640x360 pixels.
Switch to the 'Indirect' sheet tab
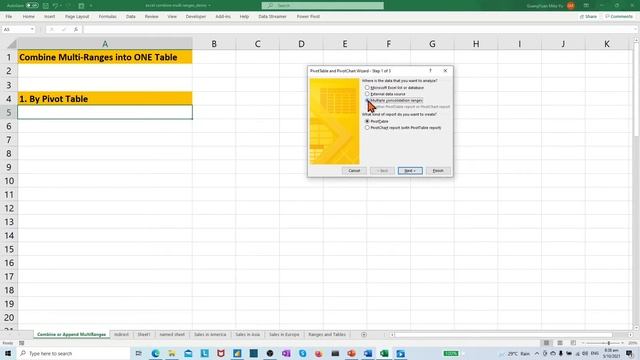pos(121,334)
